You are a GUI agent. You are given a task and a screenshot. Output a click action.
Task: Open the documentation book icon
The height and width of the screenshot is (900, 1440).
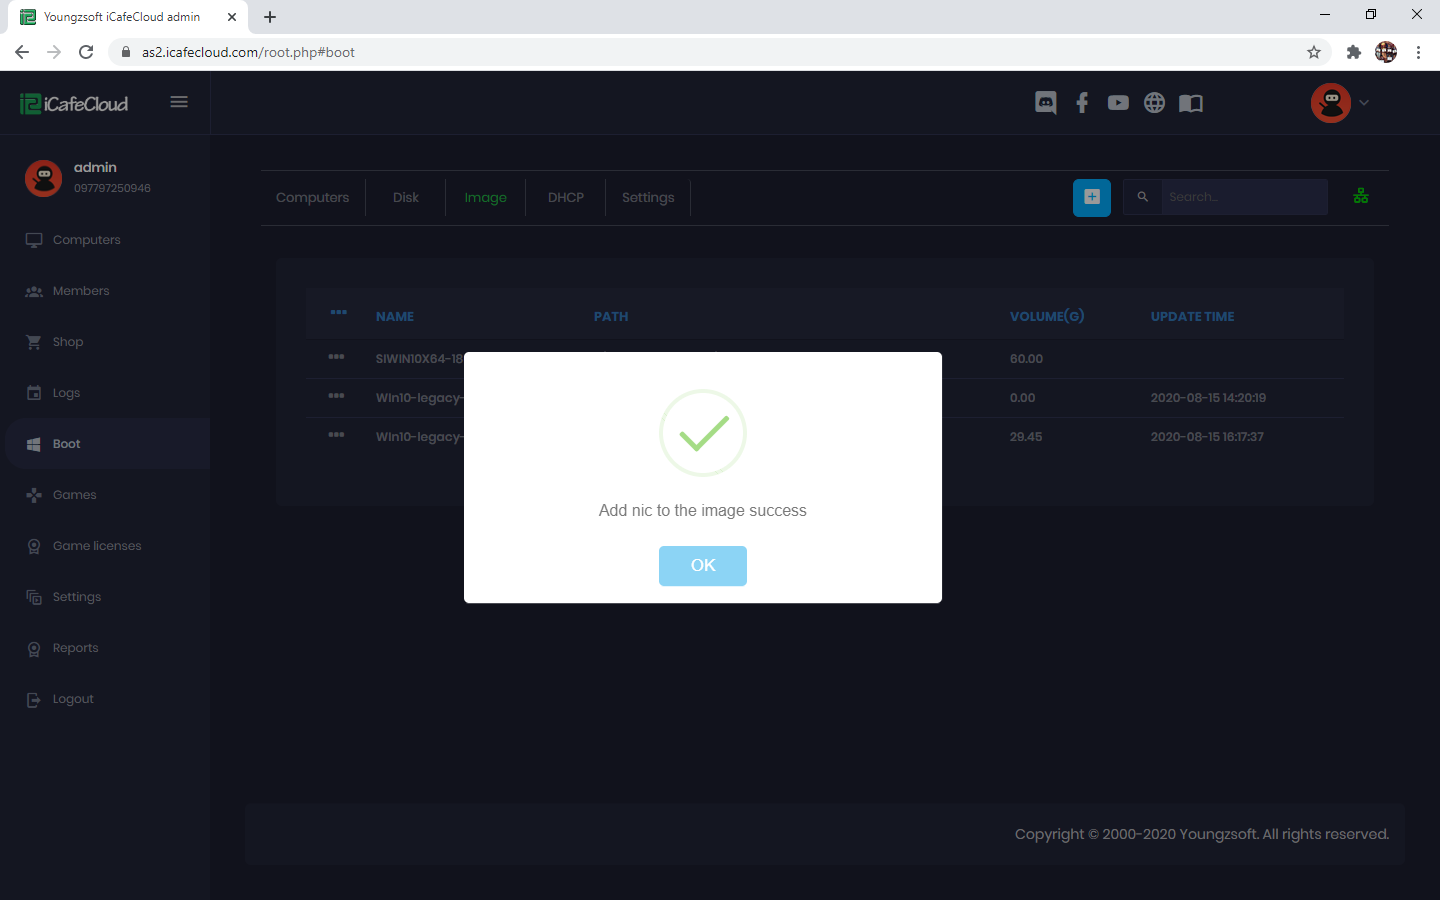(1190, 103)
